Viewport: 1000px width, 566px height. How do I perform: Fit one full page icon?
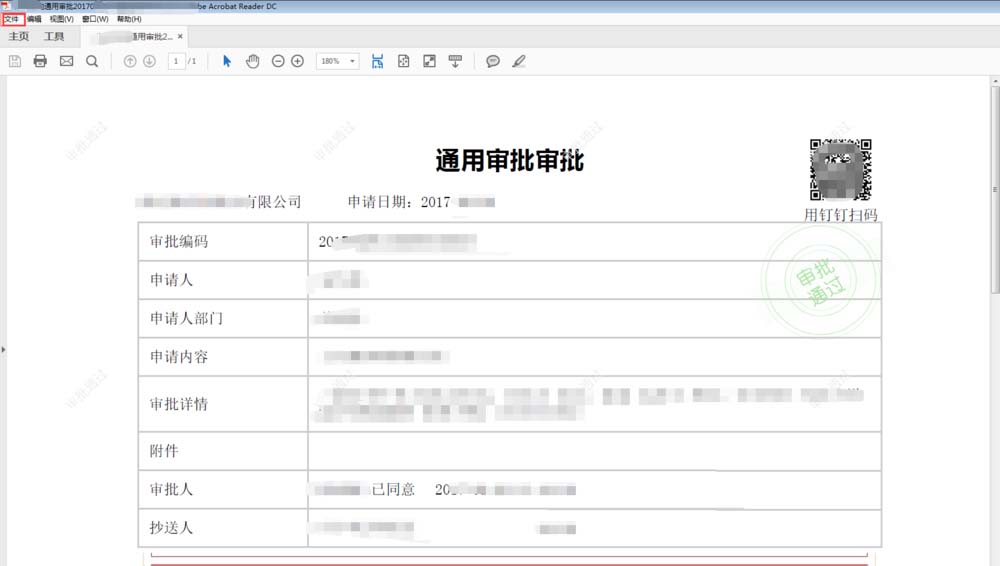coord(404,61)
